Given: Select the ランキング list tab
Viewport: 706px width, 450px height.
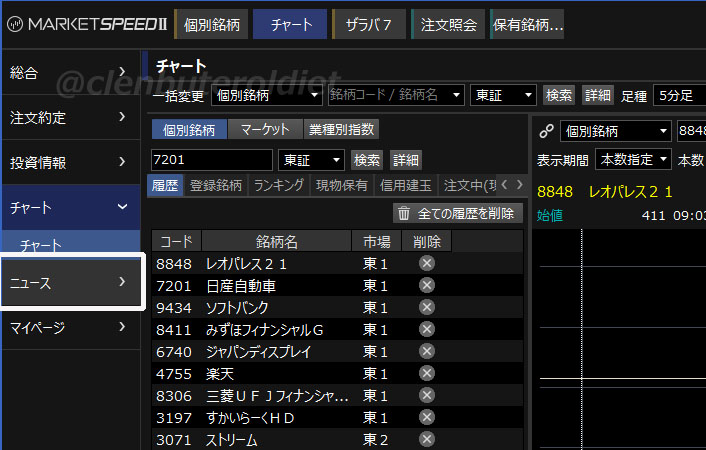Looking at the screenshot, I should pos(279,185).
